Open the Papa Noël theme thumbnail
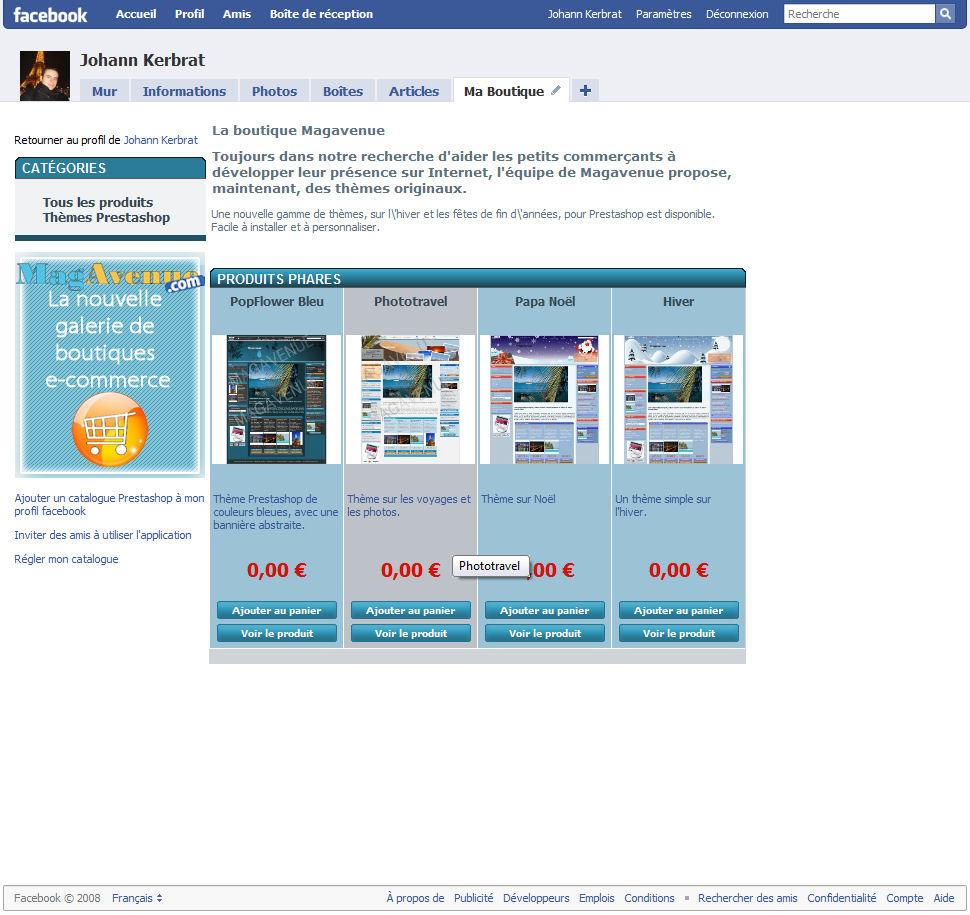Image resolution: width=970 pixels, height=915 pixels. pos(544,400)
